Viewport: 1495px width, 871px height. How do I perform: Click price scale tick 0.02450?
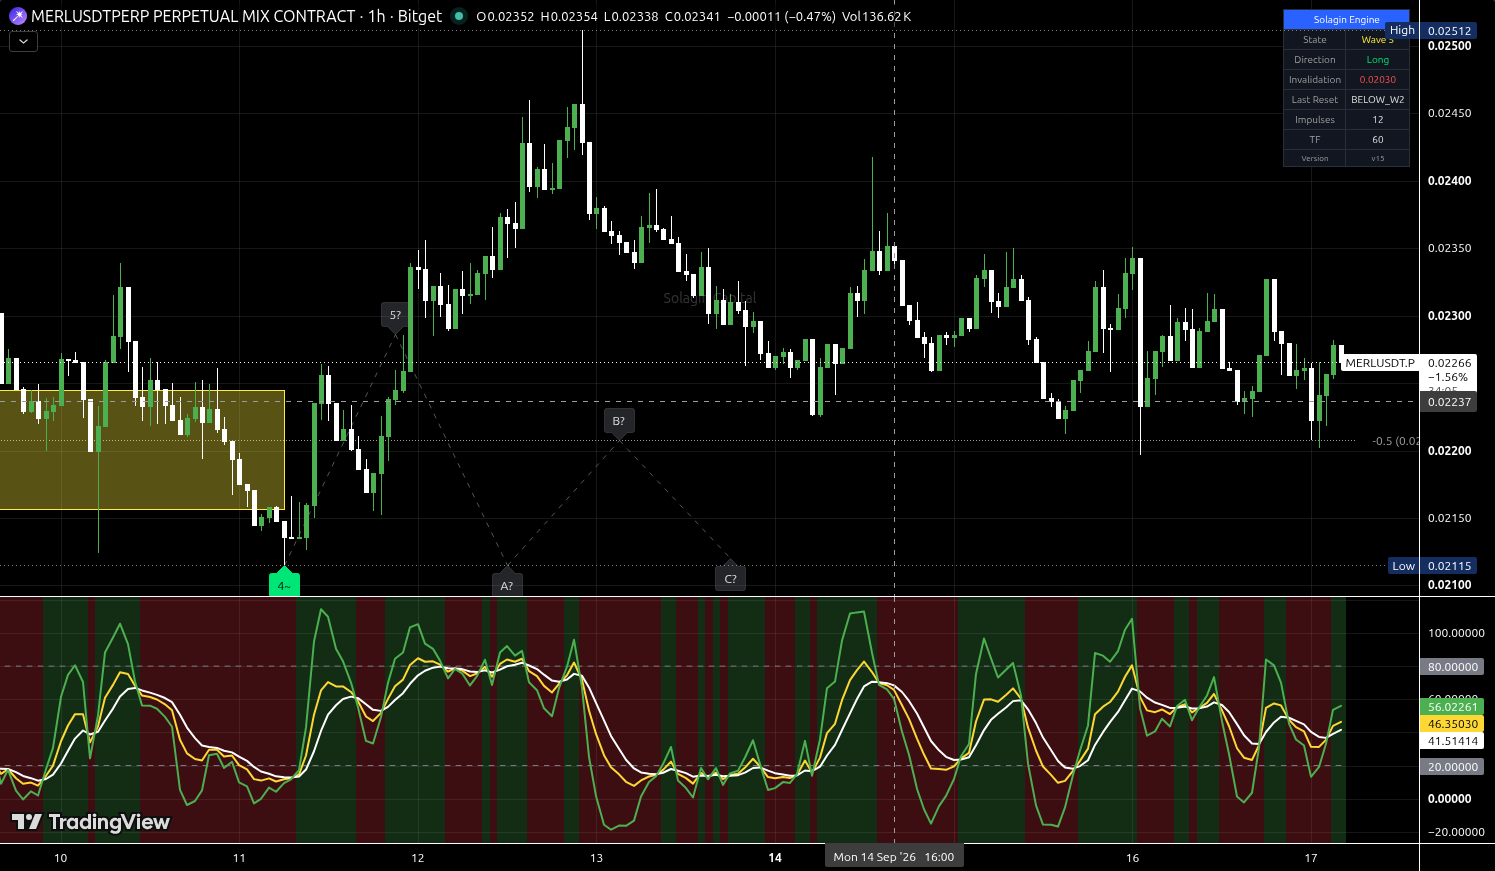[x=1449, y=113]
